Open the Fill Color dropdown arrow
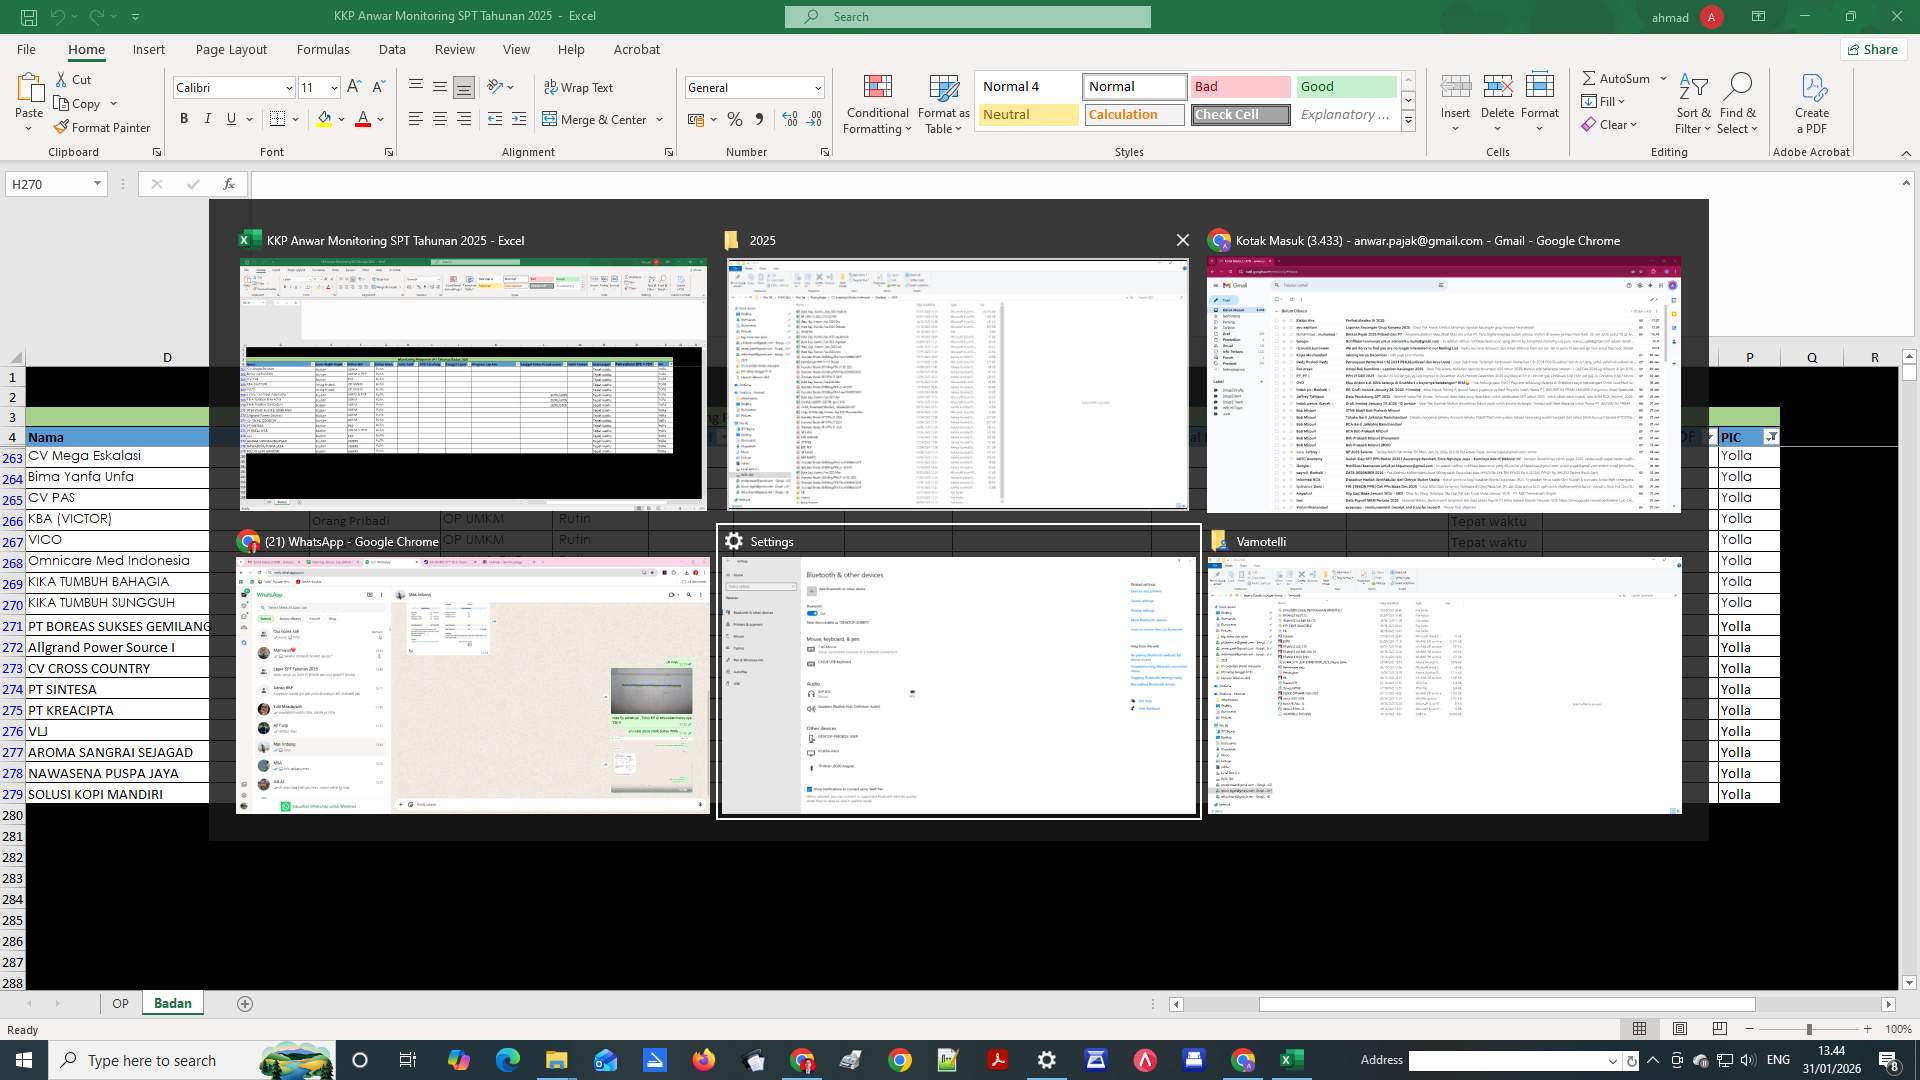Image resolution: width=1920 pixels, height=1080 pixels. 340,119
